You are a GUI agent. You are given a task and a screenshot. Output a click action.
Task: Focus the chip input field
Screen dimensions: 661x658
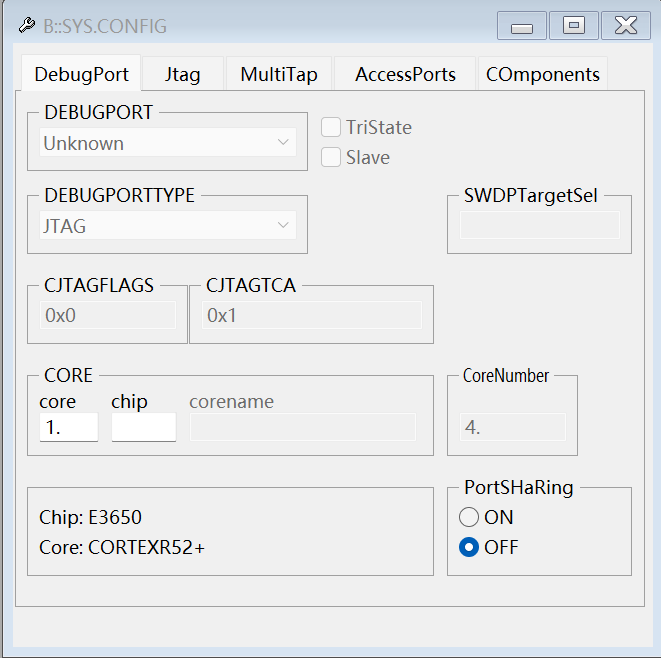tap(143, 427)
